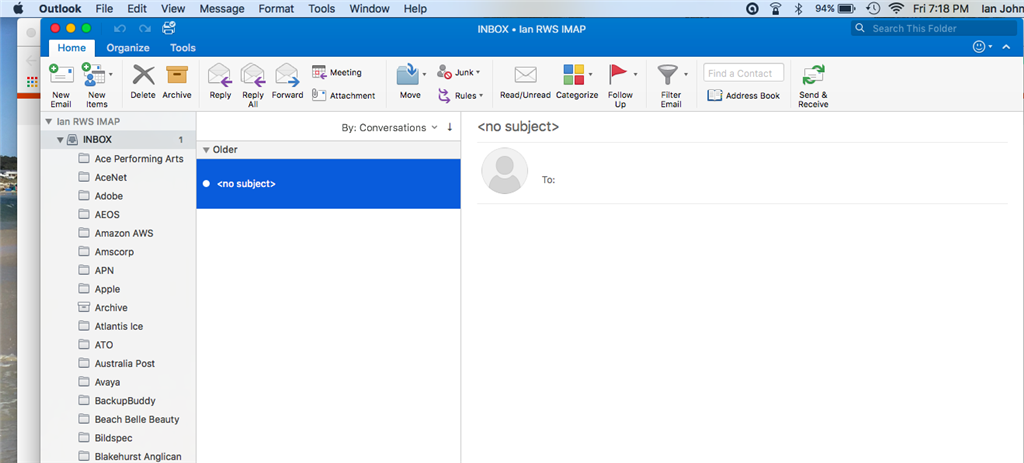Click the print icon in title bar

tap(169, 28)
